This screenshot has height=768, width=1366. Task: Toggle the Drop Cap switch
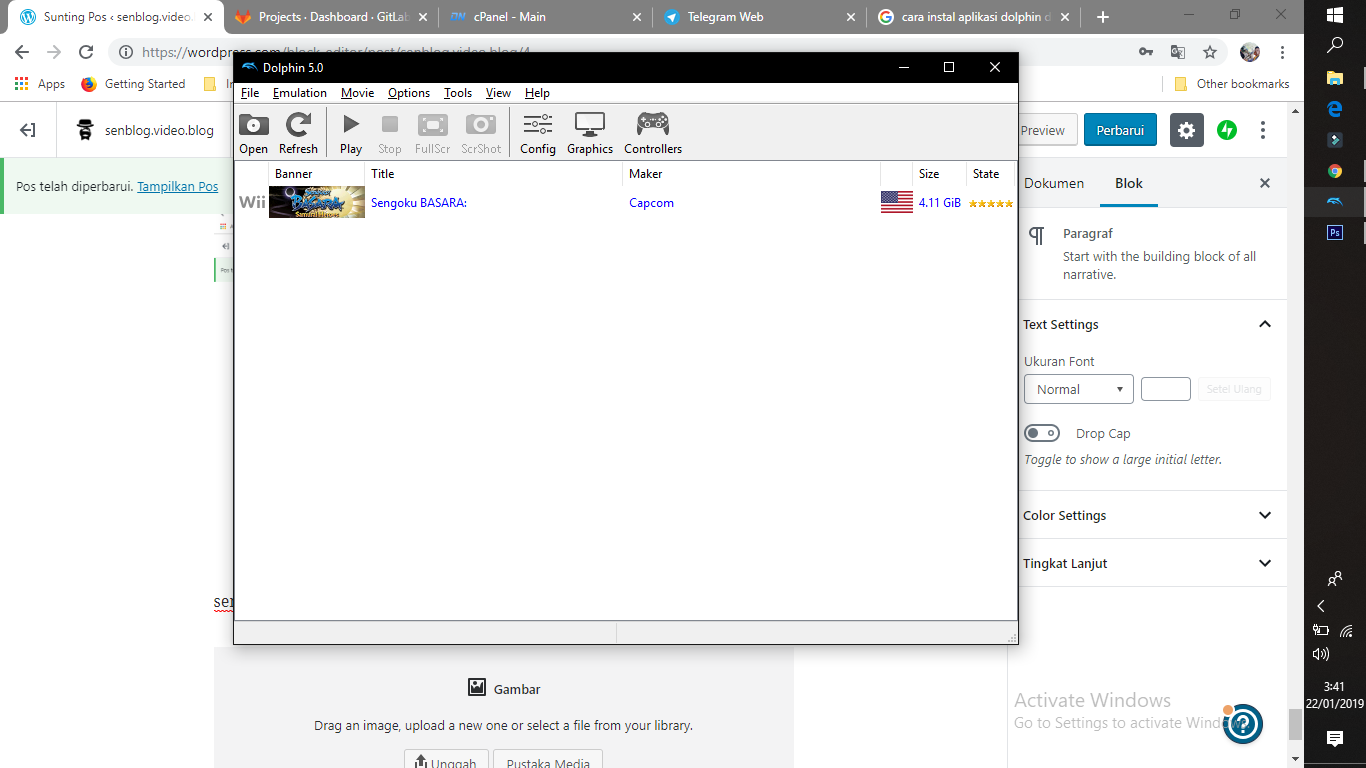[x=1042, y=433]
